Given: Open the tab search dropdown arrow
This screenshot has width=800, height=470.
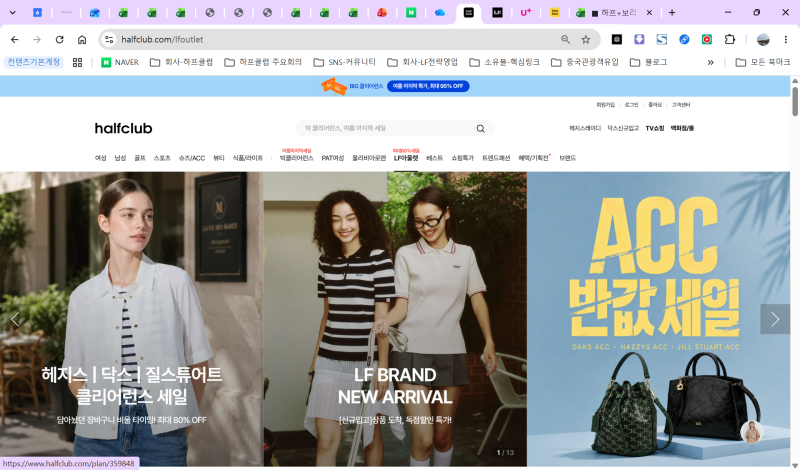Looking at the screenshot, I should coord(12,12).
